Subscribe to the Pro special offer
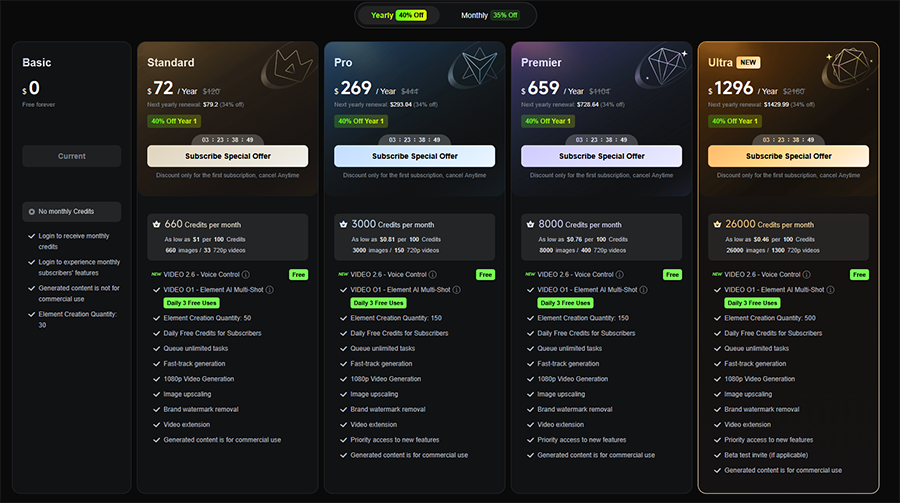Screen dimensions: 900x503 pyautogui.click(x=414, y=156)
